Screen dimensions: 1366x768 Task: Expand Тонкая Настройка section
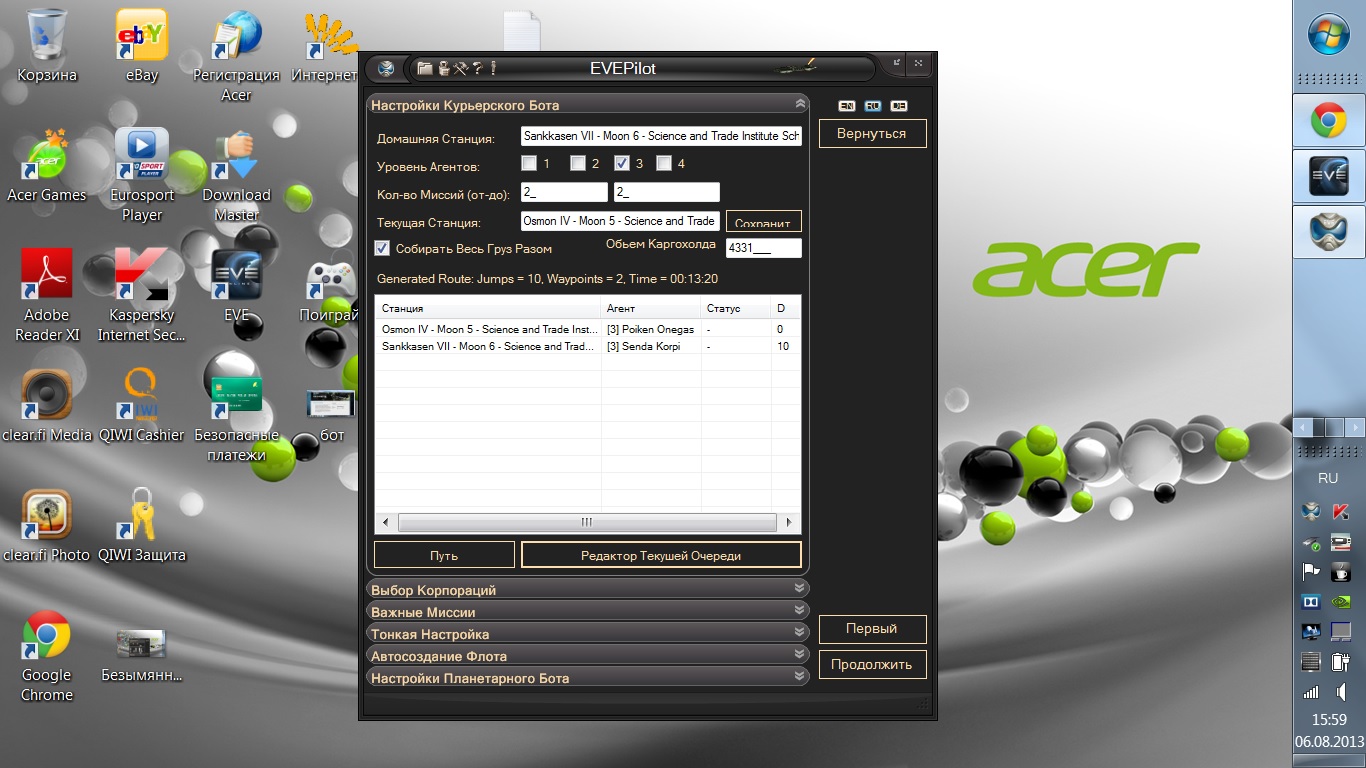pos(588,633)
